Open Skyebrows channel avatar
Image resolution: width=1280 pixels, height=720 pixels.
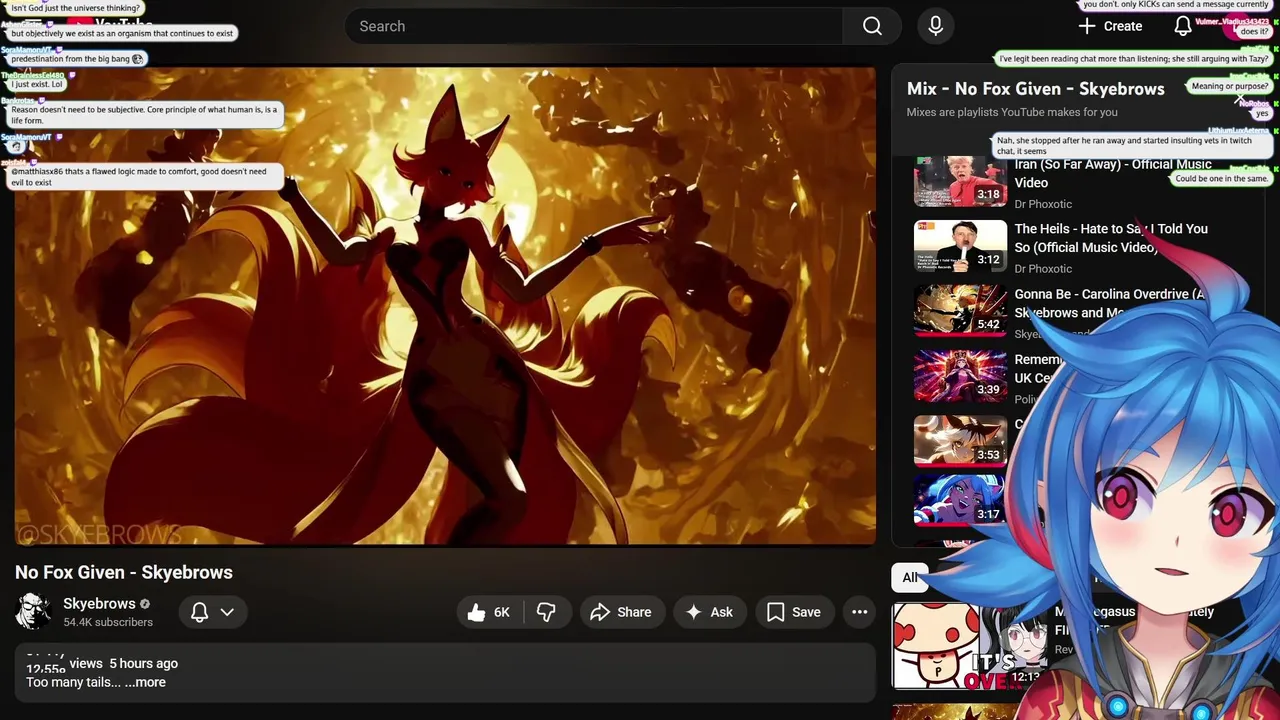pos(33,611)
